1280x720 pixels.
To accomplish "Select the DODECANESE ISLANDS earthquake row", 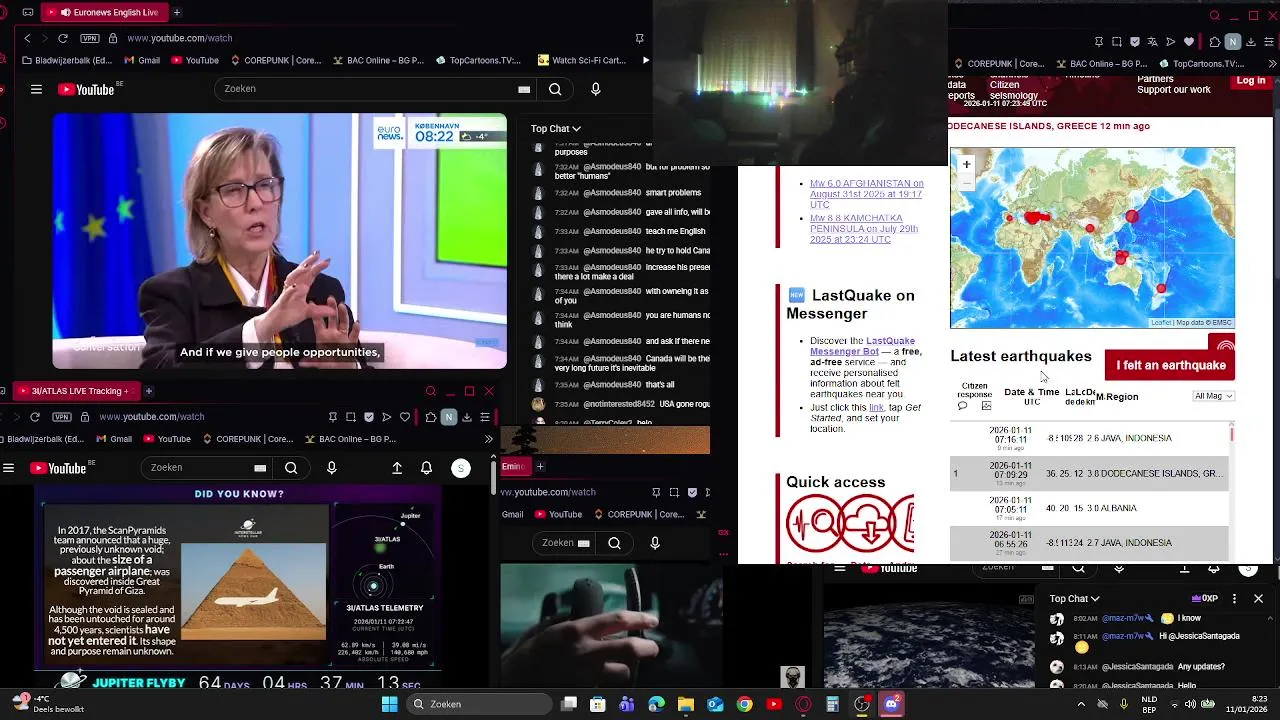I will tap(1089, 473).
